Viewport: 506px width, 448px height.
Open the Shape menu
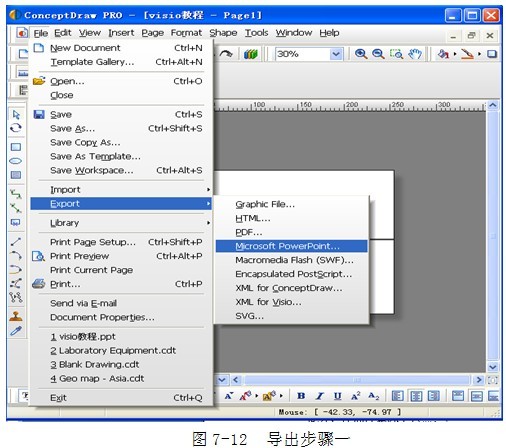[223, 33]
